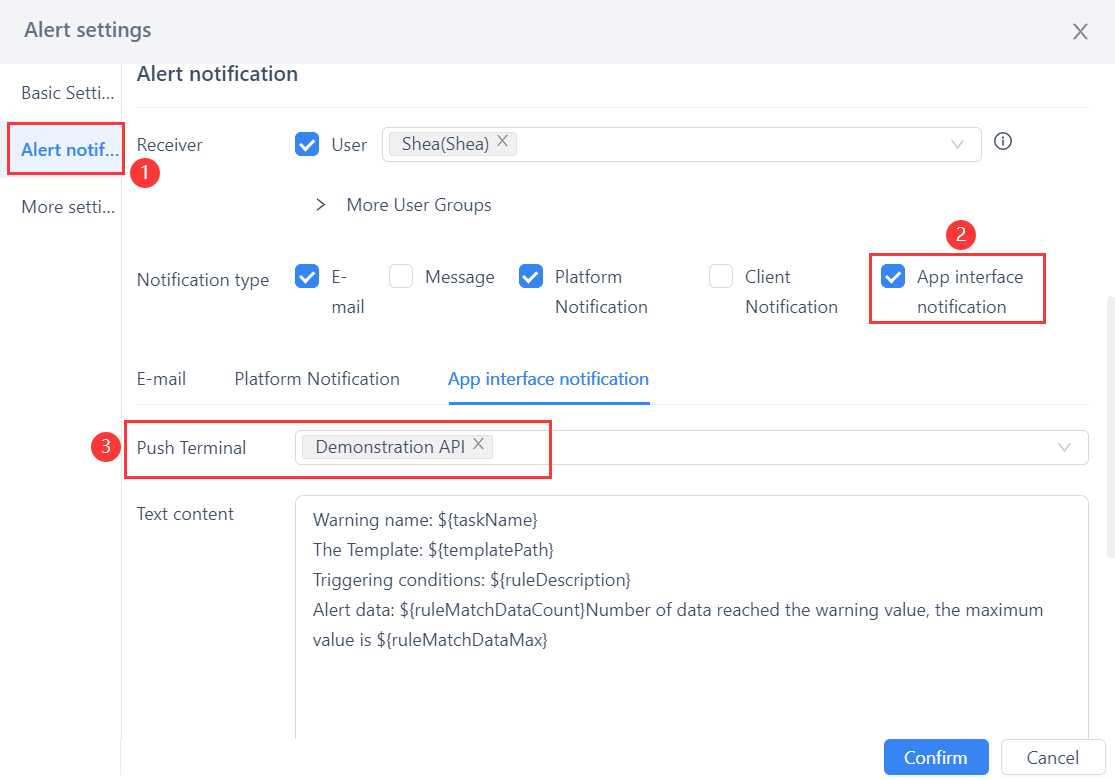Uncheck the User receiver checkbox
The image size is (1115, 780).
click(x=307, y=144)
